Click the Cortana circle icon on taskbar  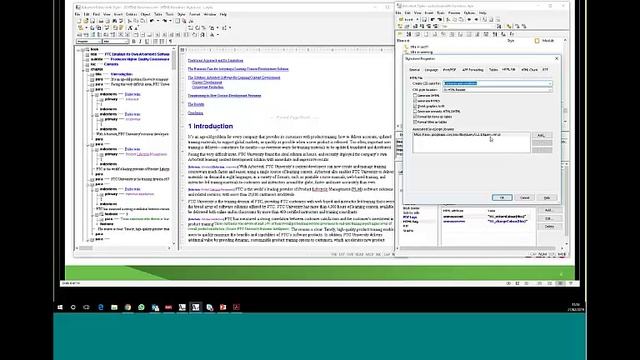coord(73,307)
